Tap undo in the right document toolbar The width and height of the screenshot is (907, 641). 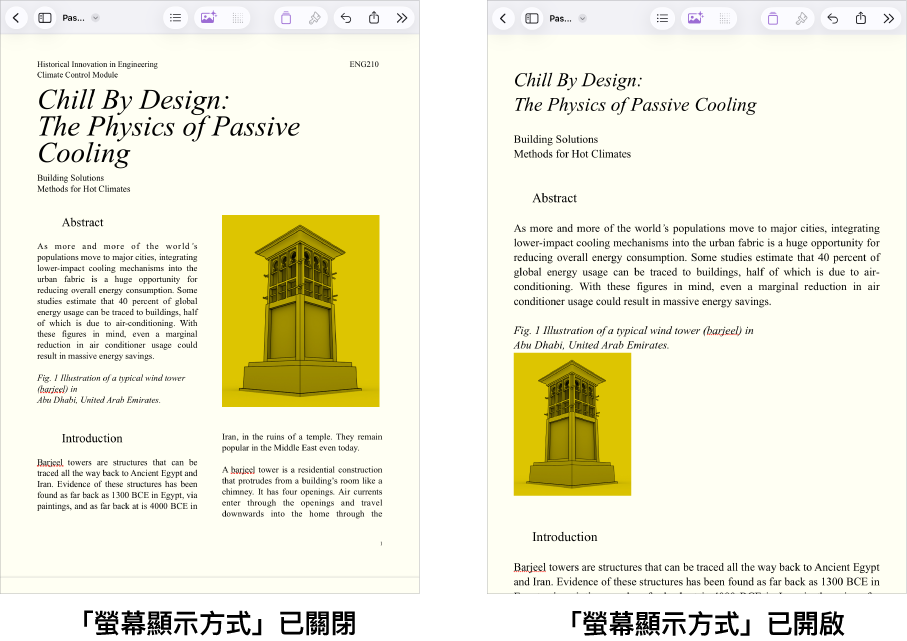tap(833, 17)
